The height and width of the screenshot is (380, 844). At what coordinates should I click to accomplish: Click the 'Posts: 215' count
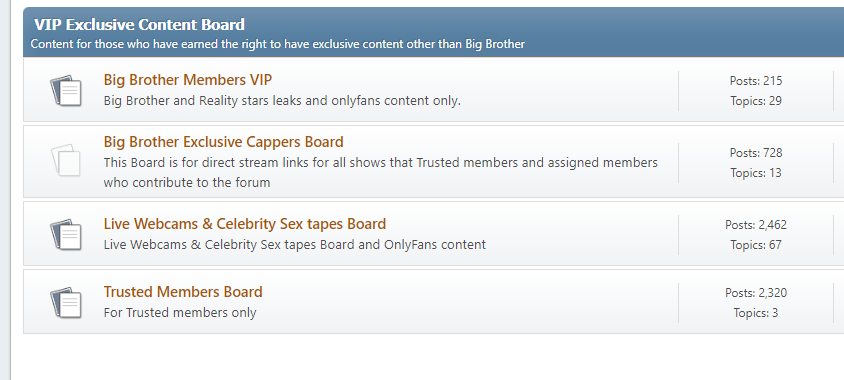(756, 81)
